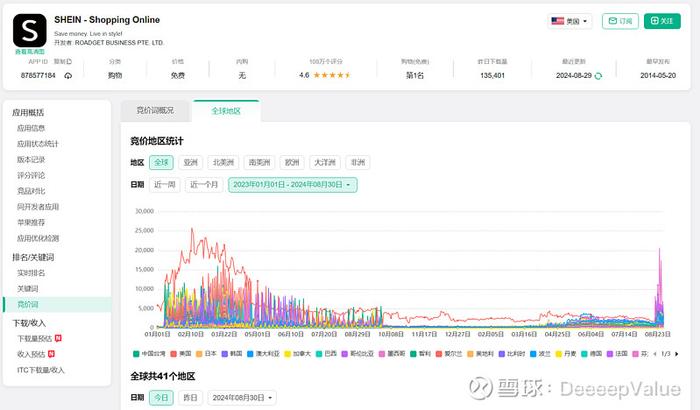Open 竞价词 in the sidebar

point(57,305)
